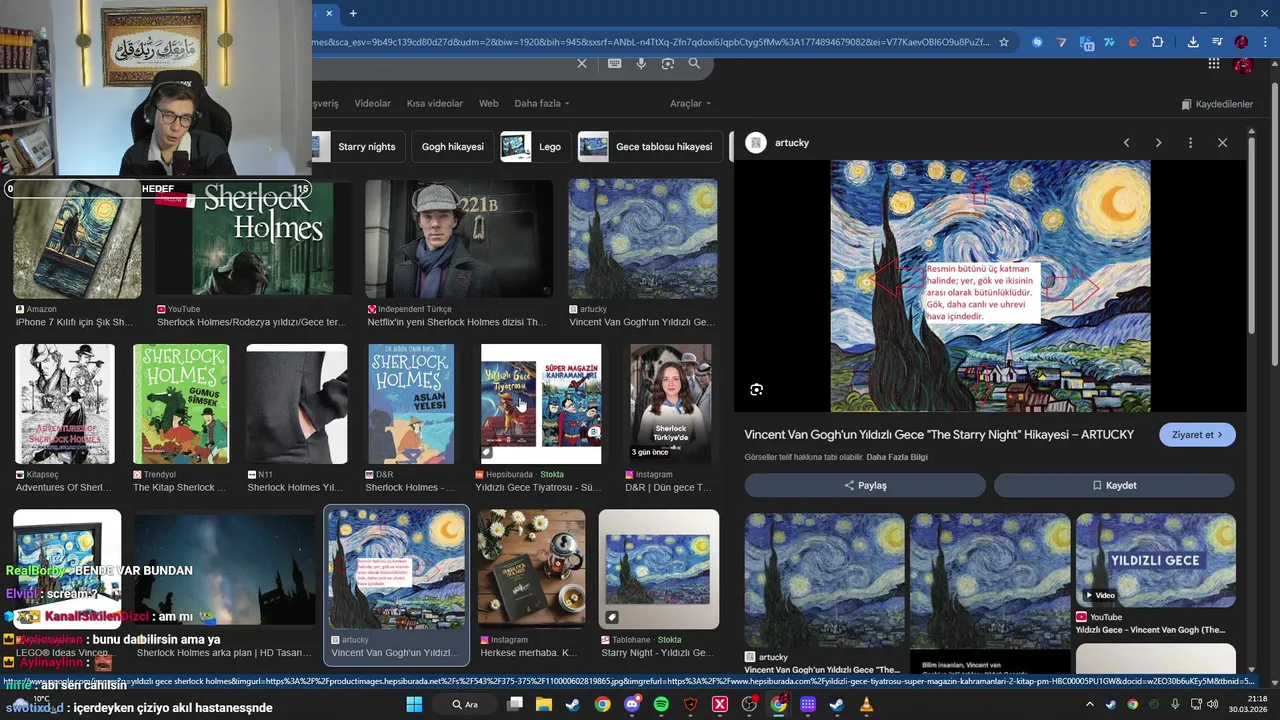Open Instagram Herkese merhaba coffee thumbnail
1280x720 pixels.
(531, 569)
